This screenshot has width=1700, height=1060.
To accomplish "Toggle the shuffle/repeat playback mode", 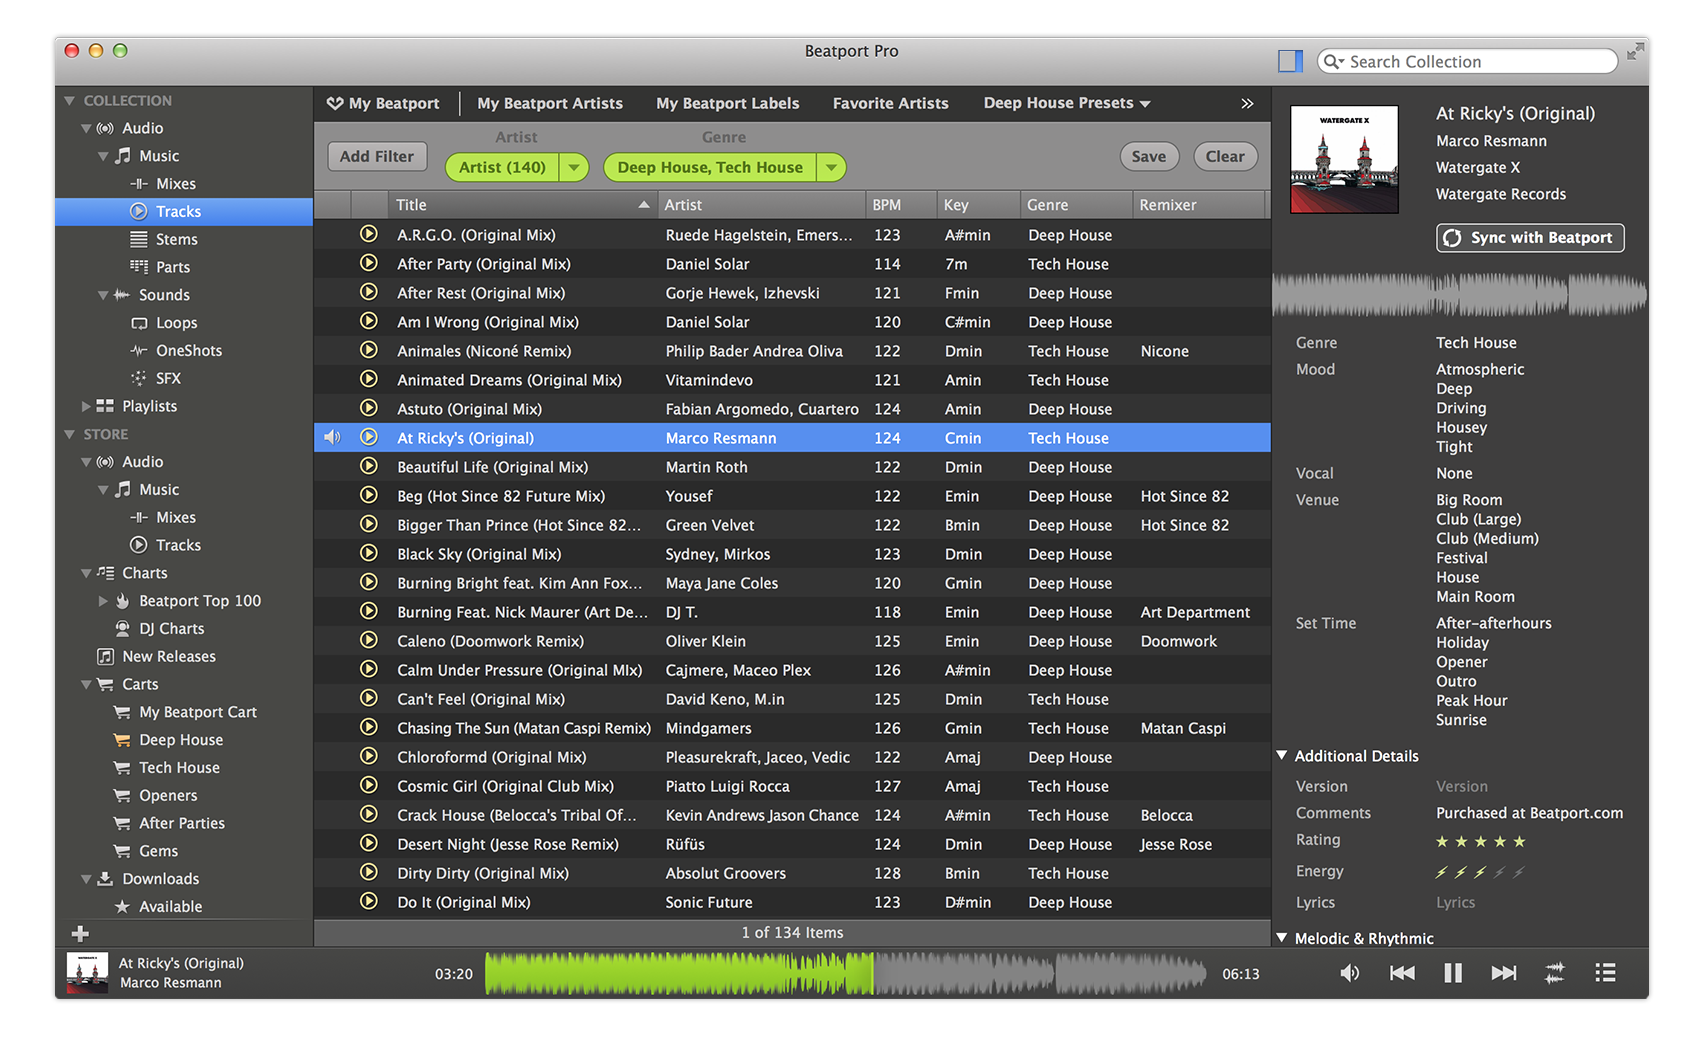I will tap(1554, 973).
